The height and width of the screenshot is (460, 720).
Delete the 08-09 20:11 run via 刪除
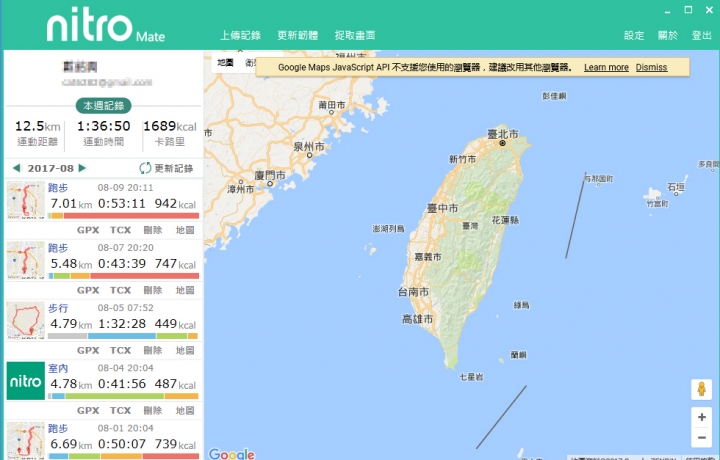point(152,230)
